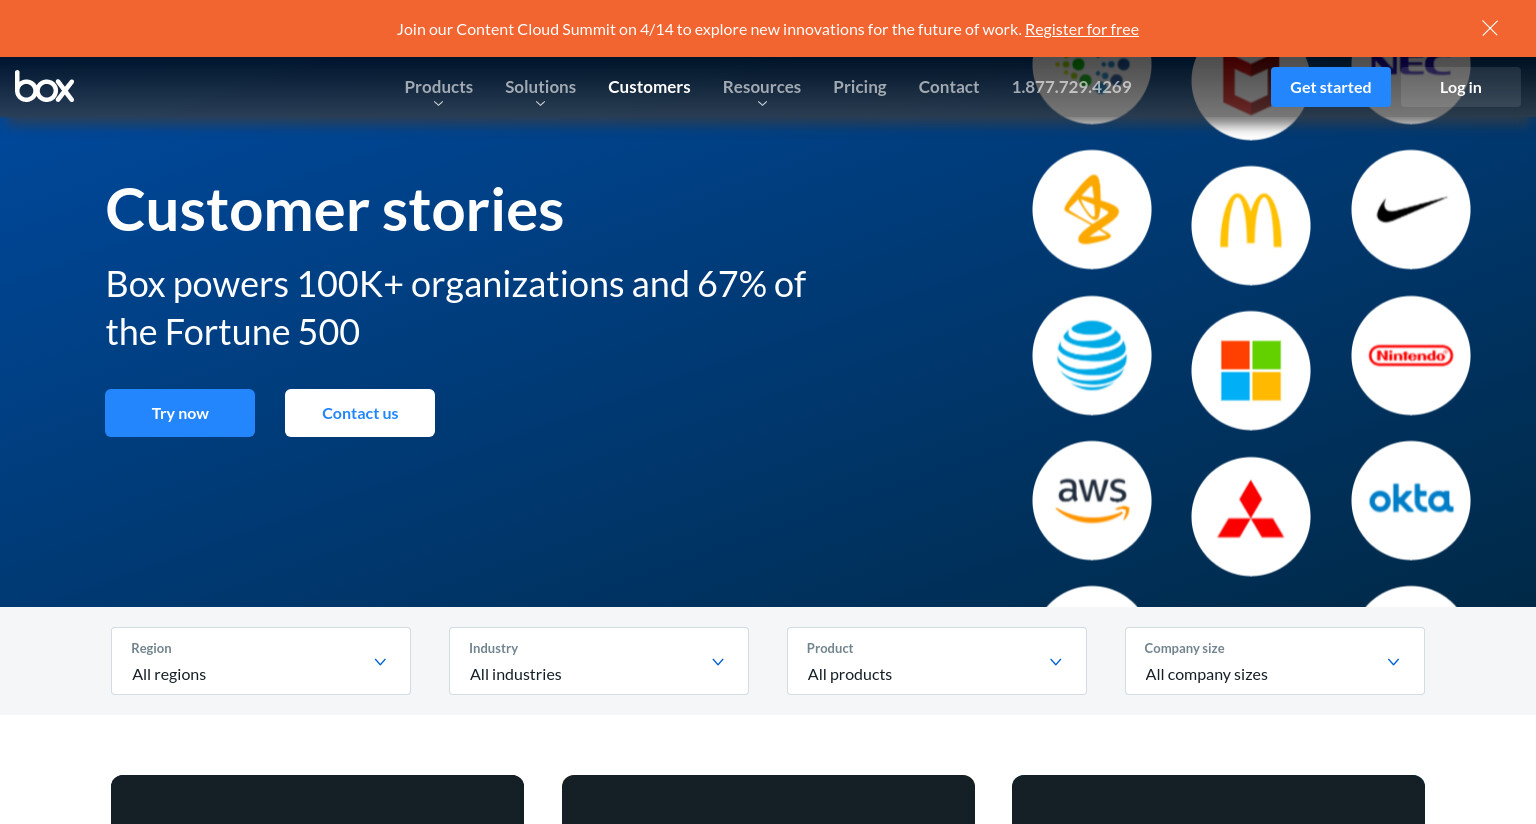The image size is (1536, 824).
Task: Dismiss the orange summit banner
Action: pyautogui.click(x=1490, y=28)
